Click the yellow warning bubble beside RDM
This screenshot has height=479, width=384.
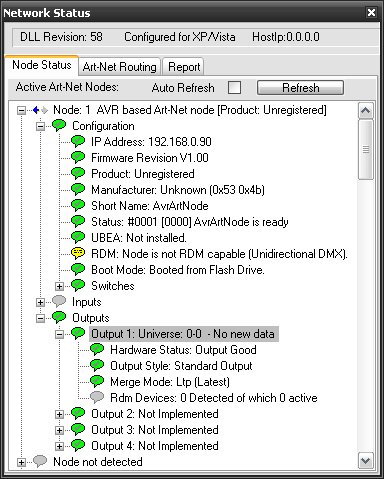coord(78,254)
